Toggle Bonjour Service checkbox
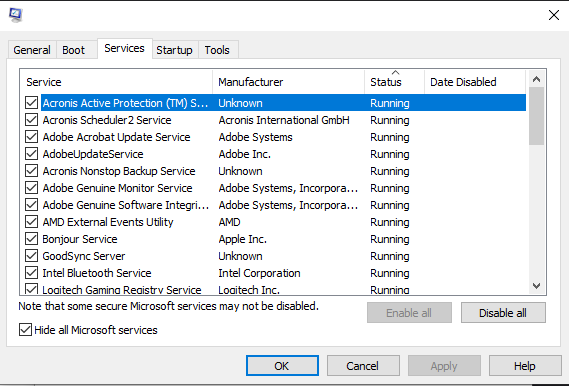The width and height of the screenshot is (569, 386). (32, 239)
